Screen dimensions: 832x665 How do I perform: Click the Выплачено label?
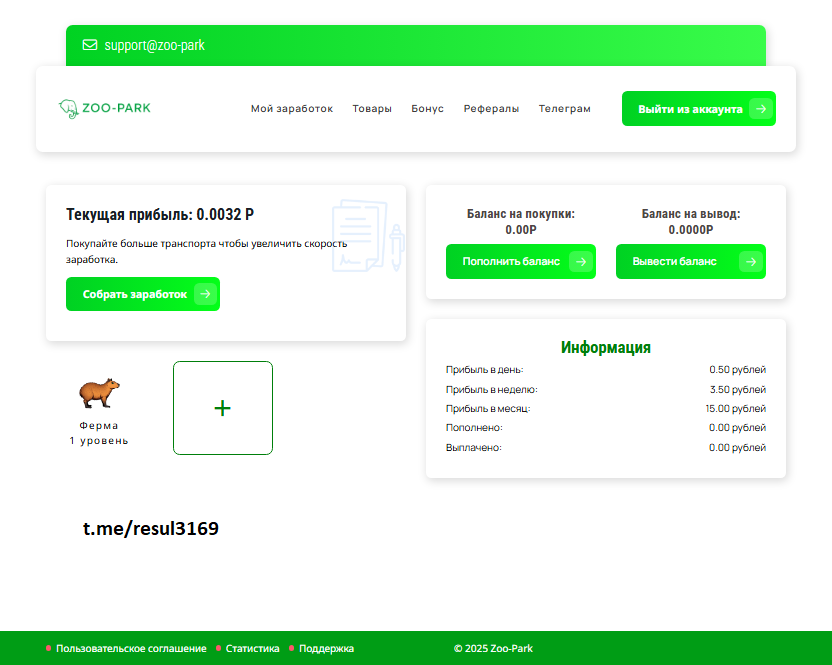474,448
